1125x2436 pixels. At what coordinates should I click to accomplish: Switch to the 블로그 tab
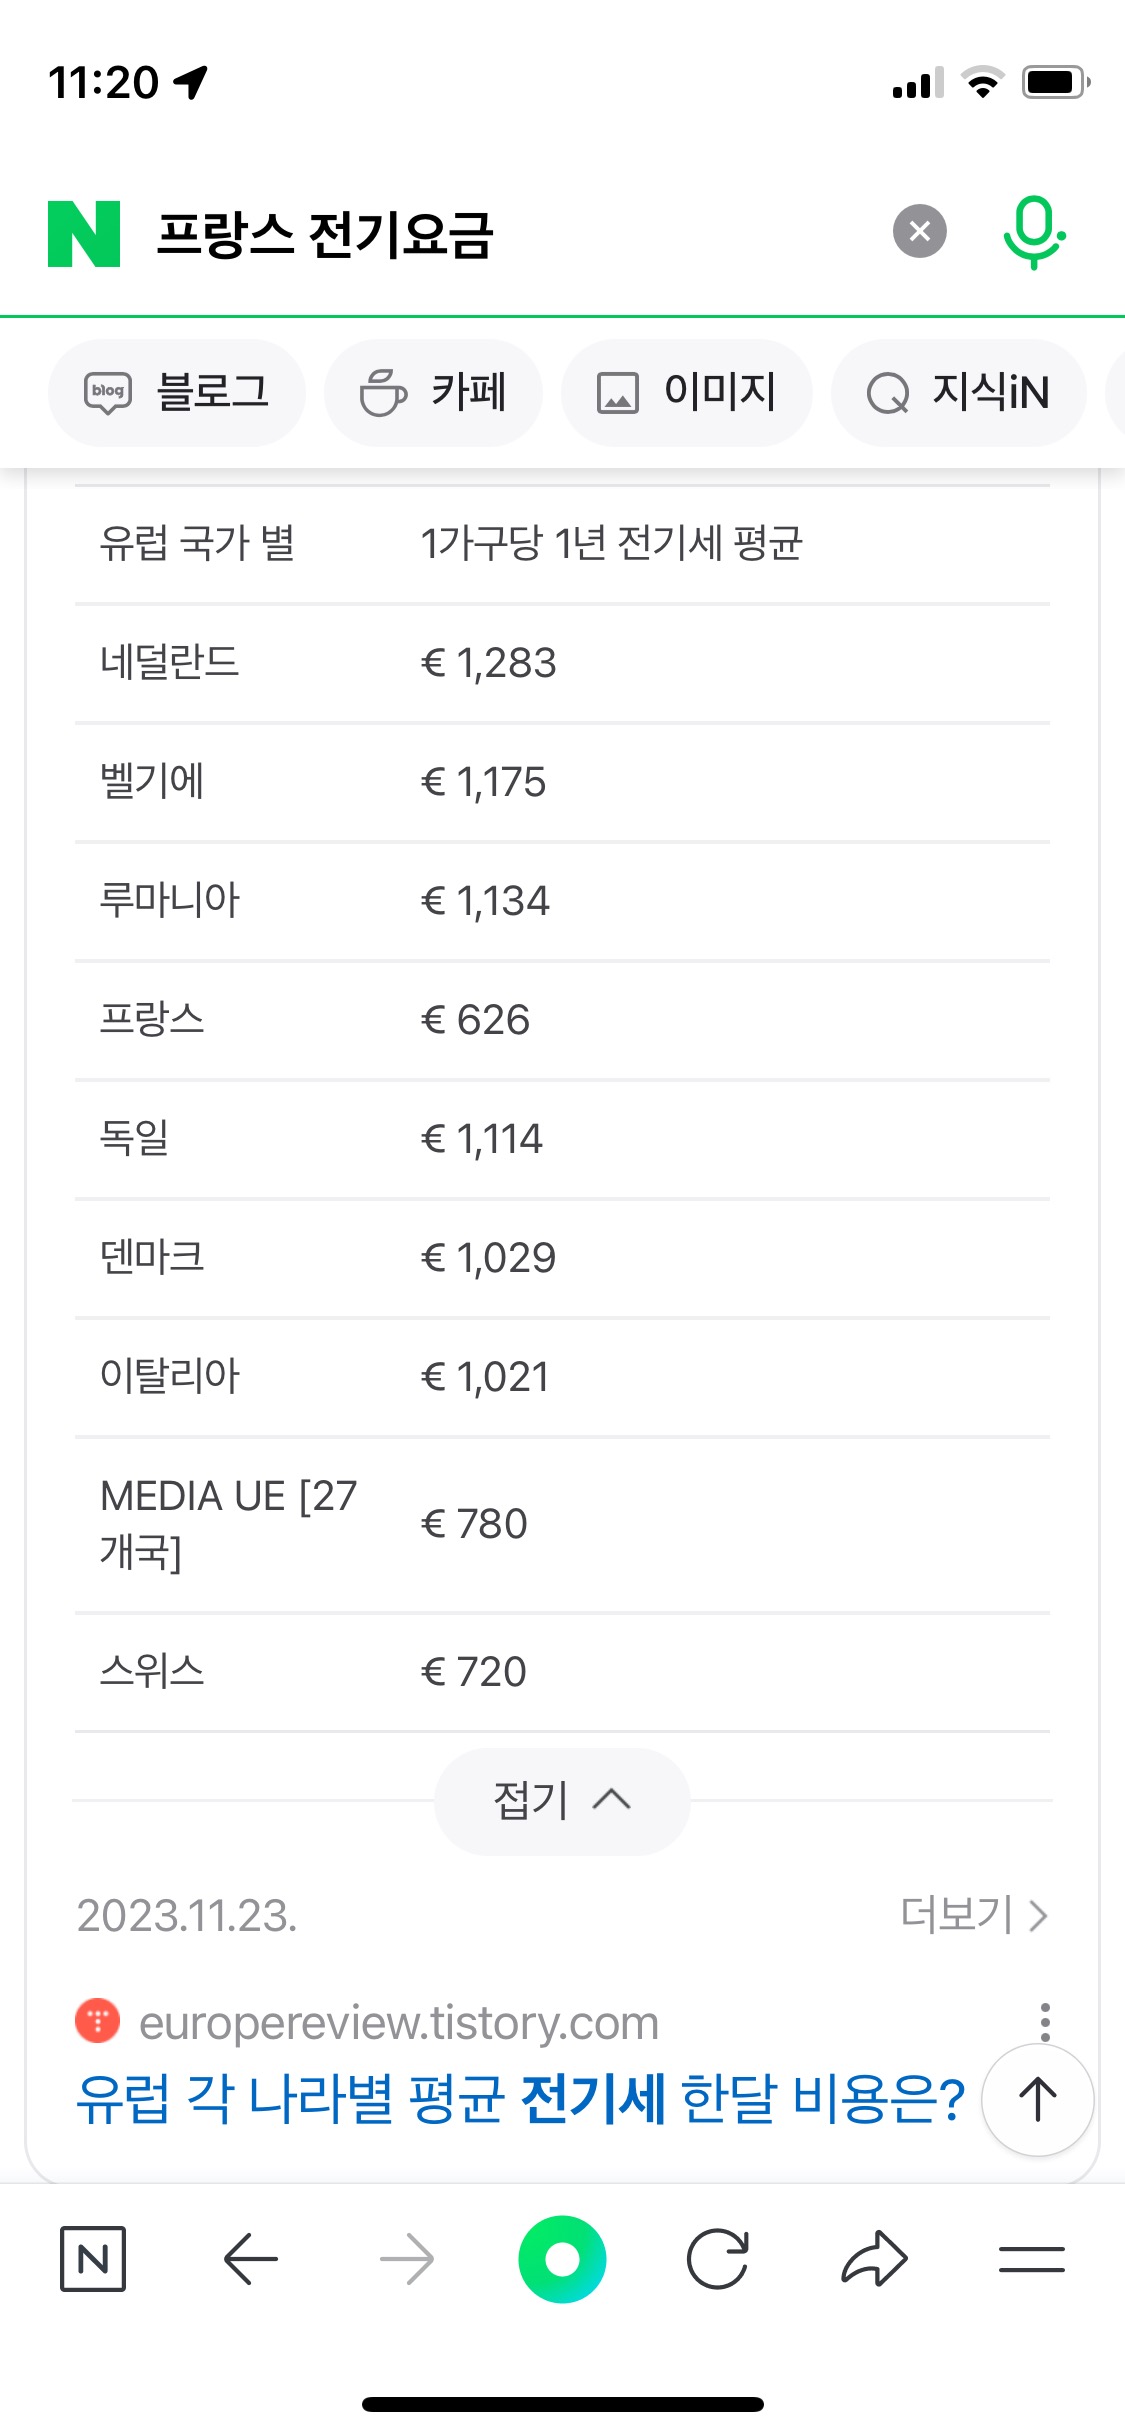(177, 392)
